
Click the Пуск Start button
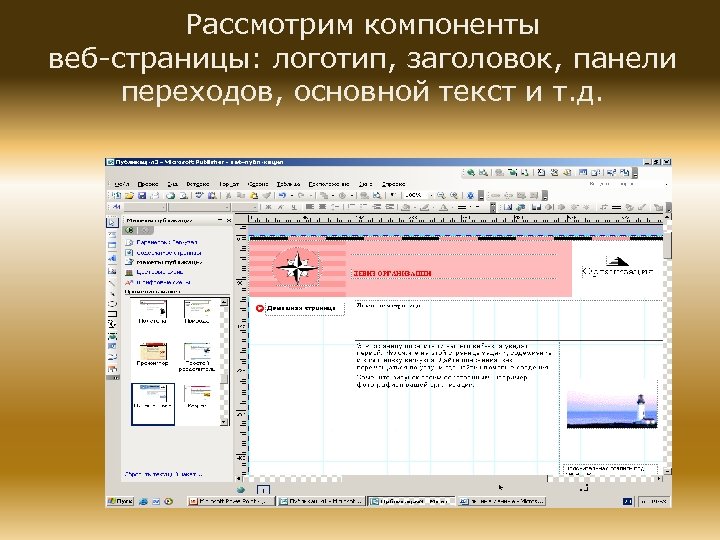tap(120, 501)
